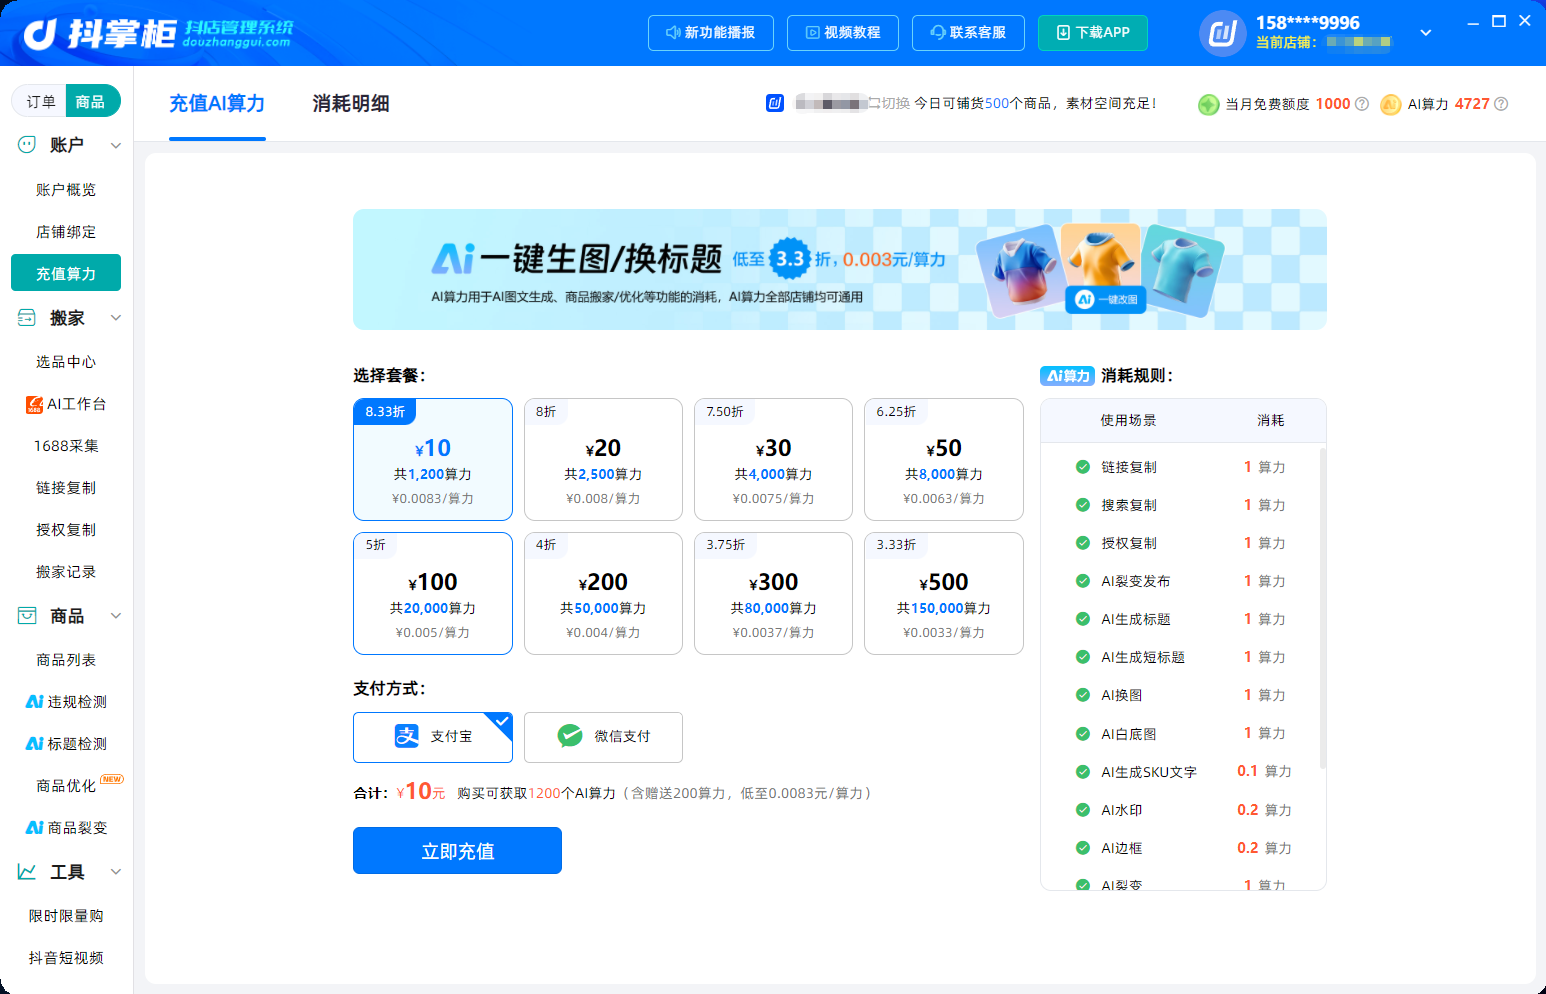Collapse the 账户 sidebar section
This screenshot has height=994, width=1546.
point(116,145)
